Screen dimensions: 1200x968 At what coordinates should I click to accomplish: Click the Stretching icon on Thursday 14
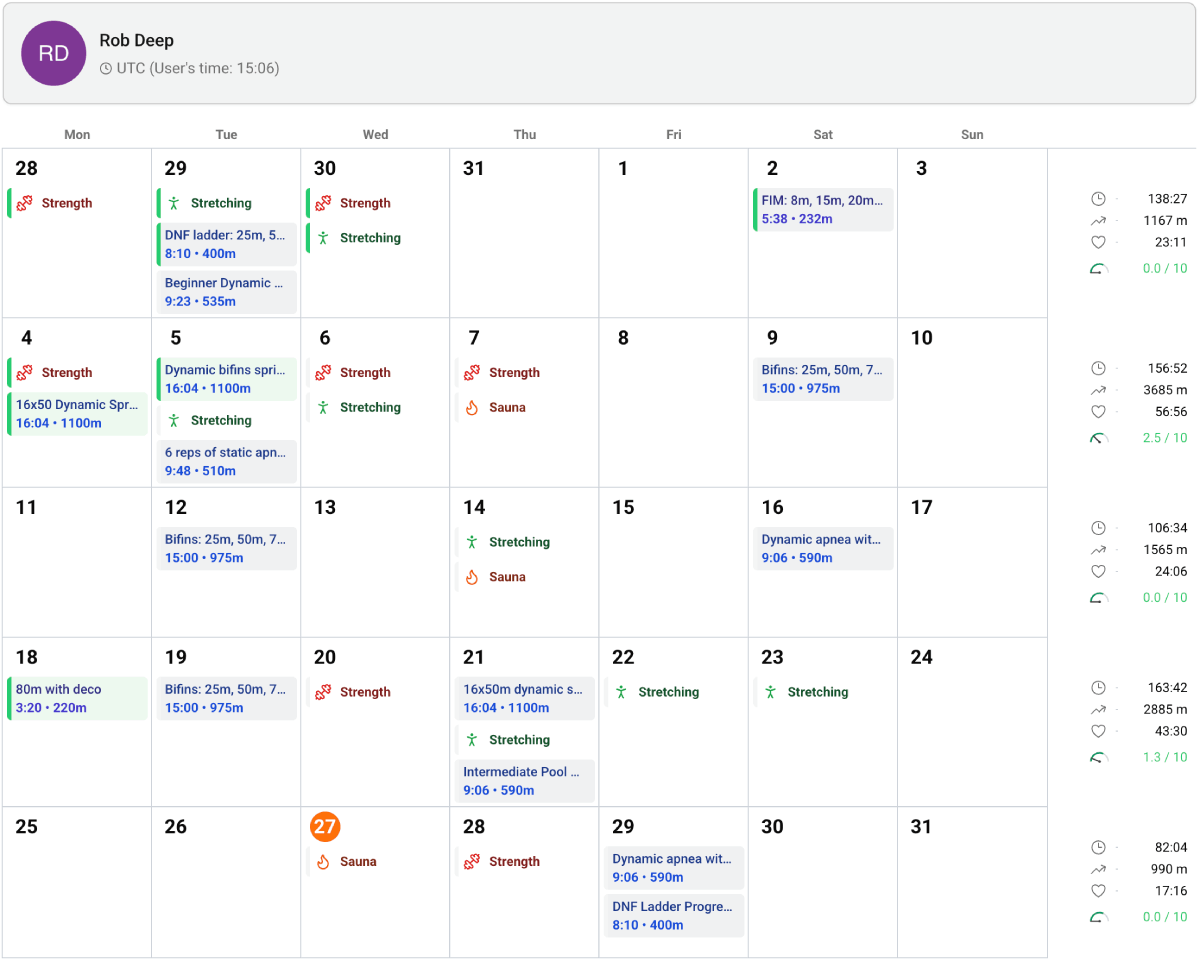click(x=474, y=542)
